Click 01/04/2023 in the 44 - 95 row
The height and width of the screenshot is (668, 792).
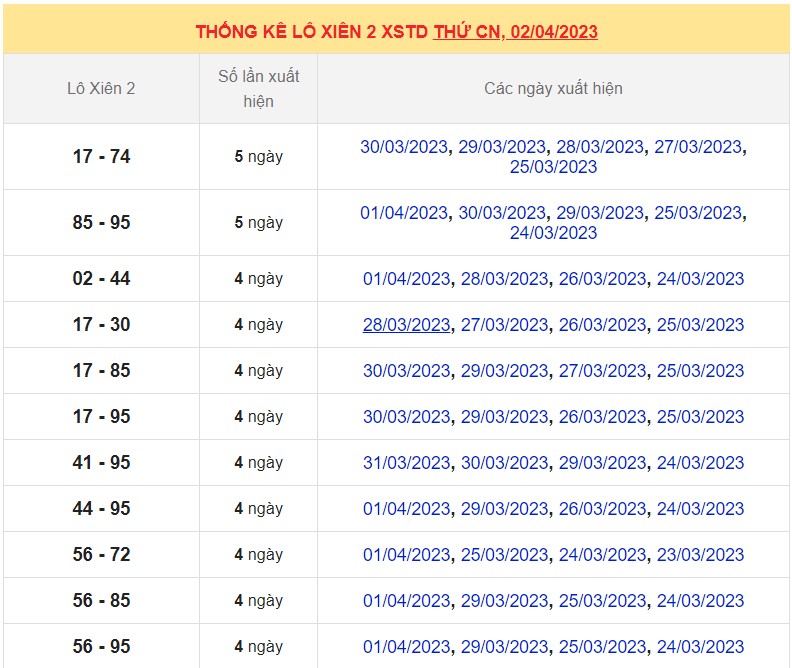tap(406, 509)
